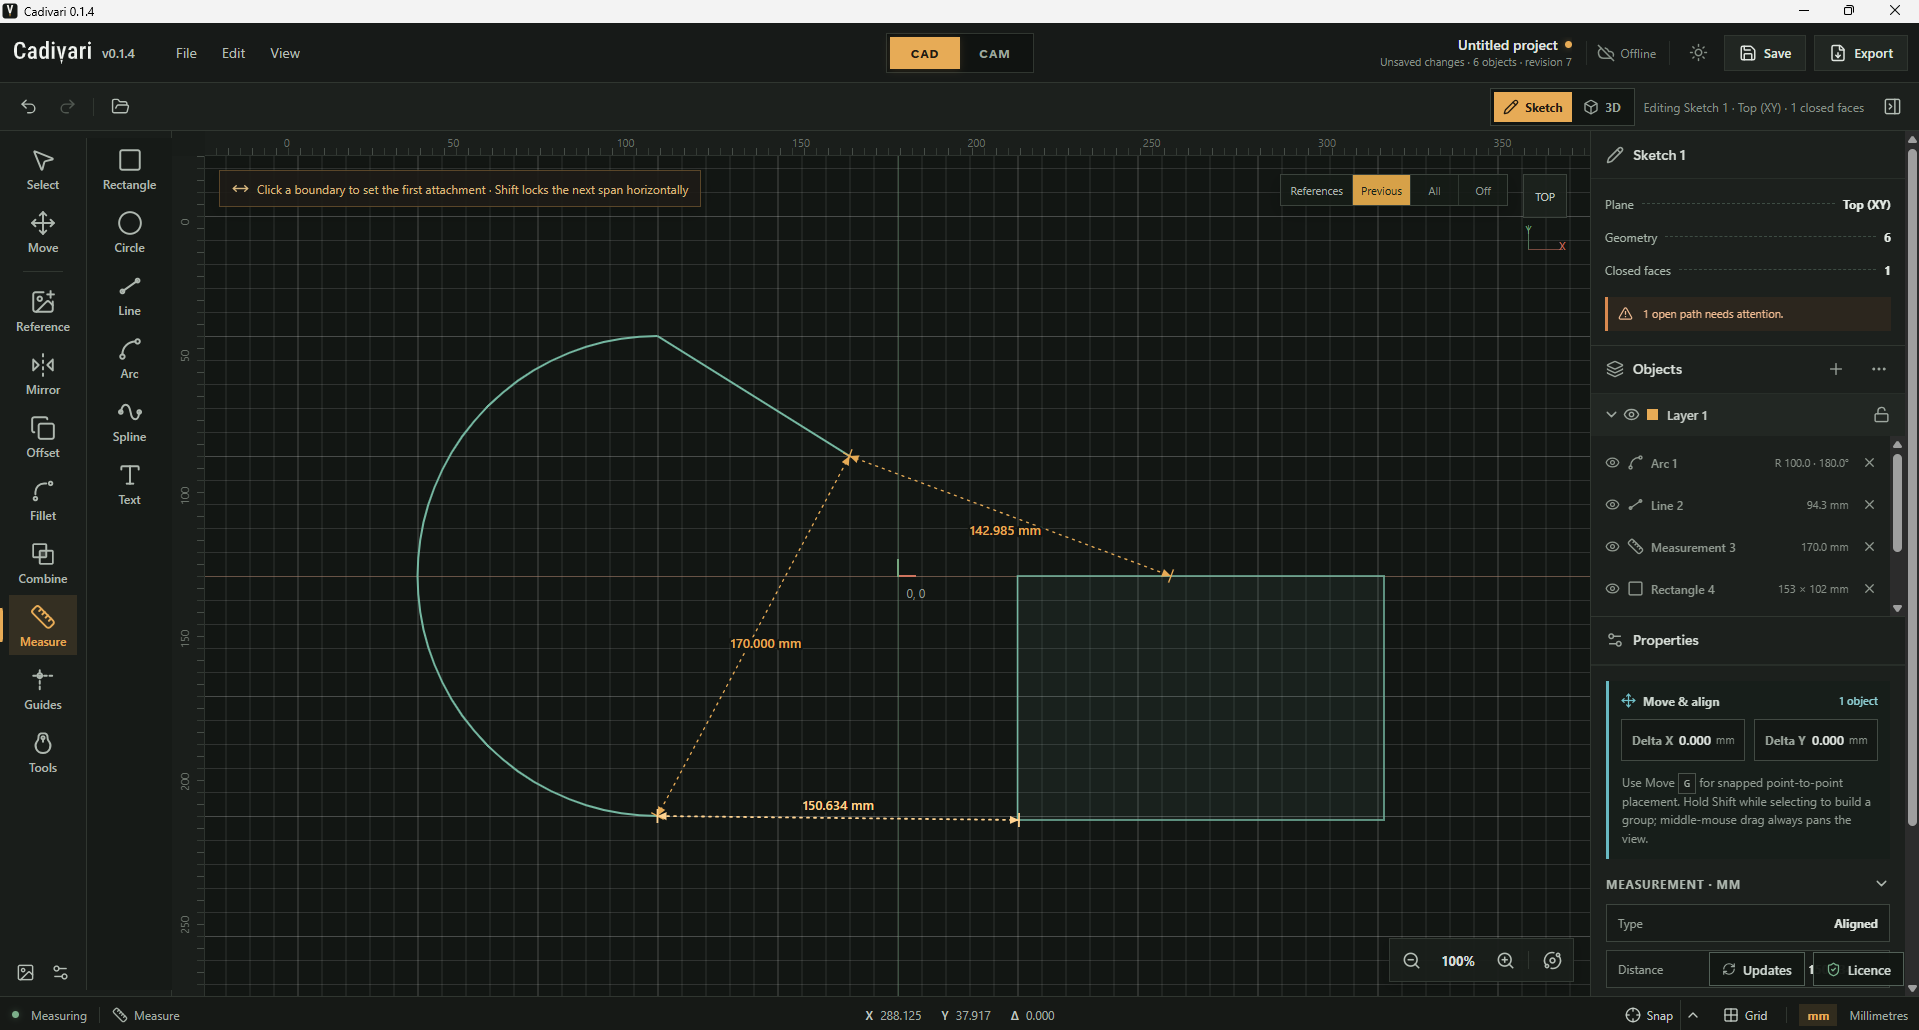This screenshot has width=1919, height=1030.
Task: Switch to the 3D view mode
Action: (x=1603, y=107)
